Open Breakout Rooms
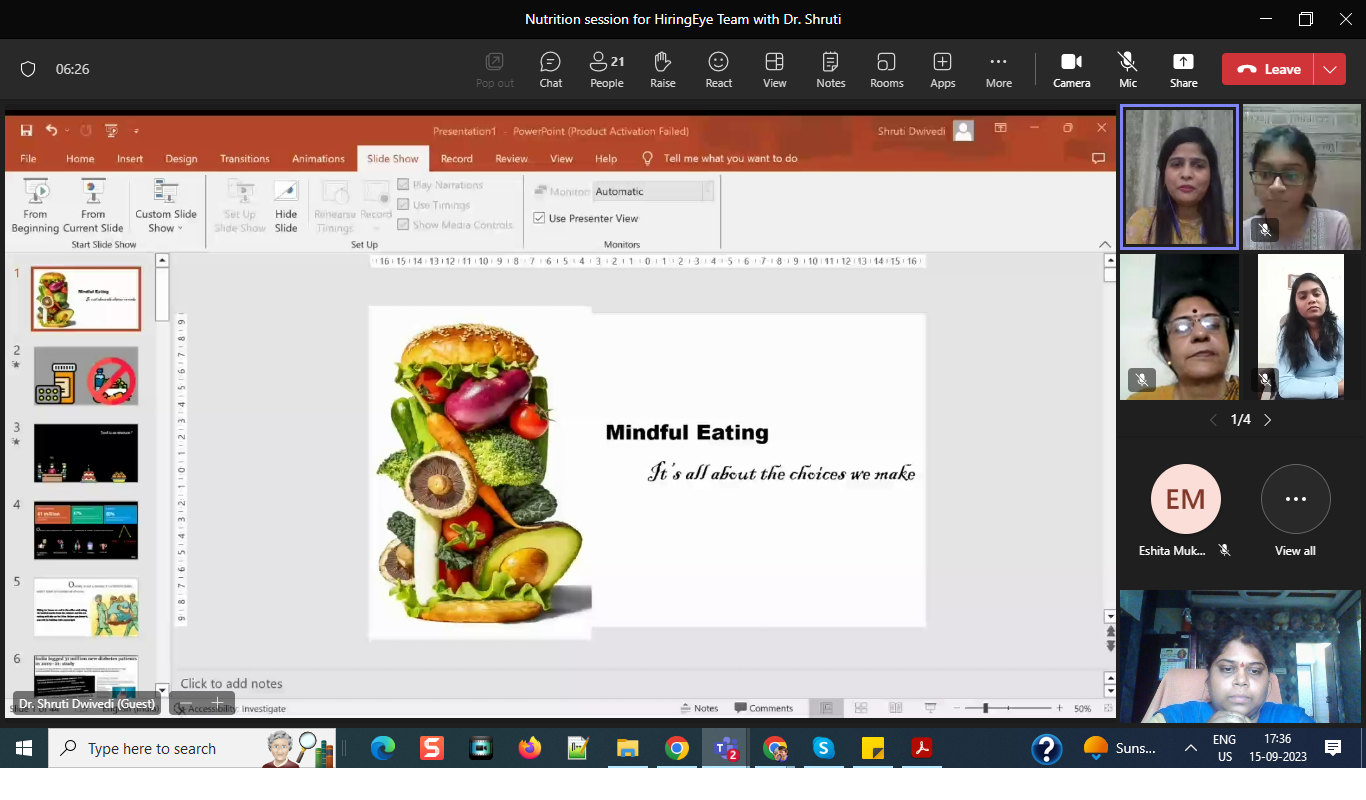Viewport: 1366px width, 800px height. point(886,69)
